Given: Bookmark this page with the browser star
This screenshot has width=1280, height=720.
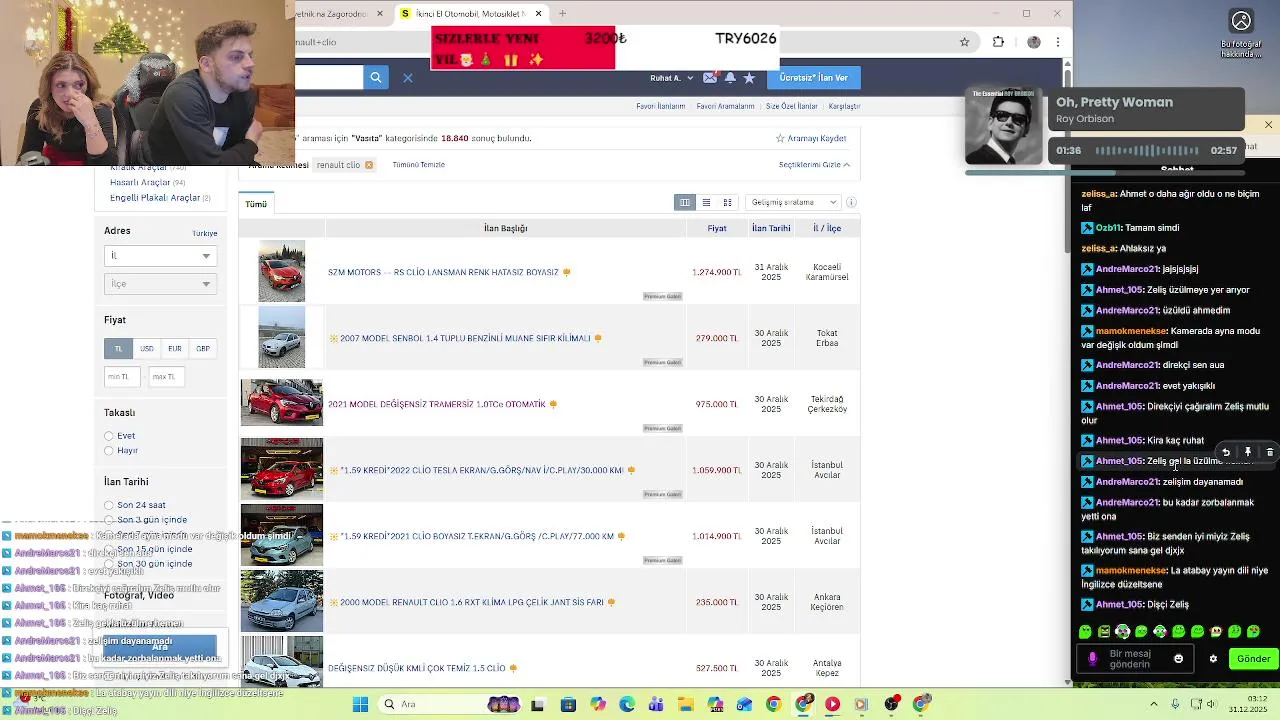Looking at the screenshot, I should 964,42.
